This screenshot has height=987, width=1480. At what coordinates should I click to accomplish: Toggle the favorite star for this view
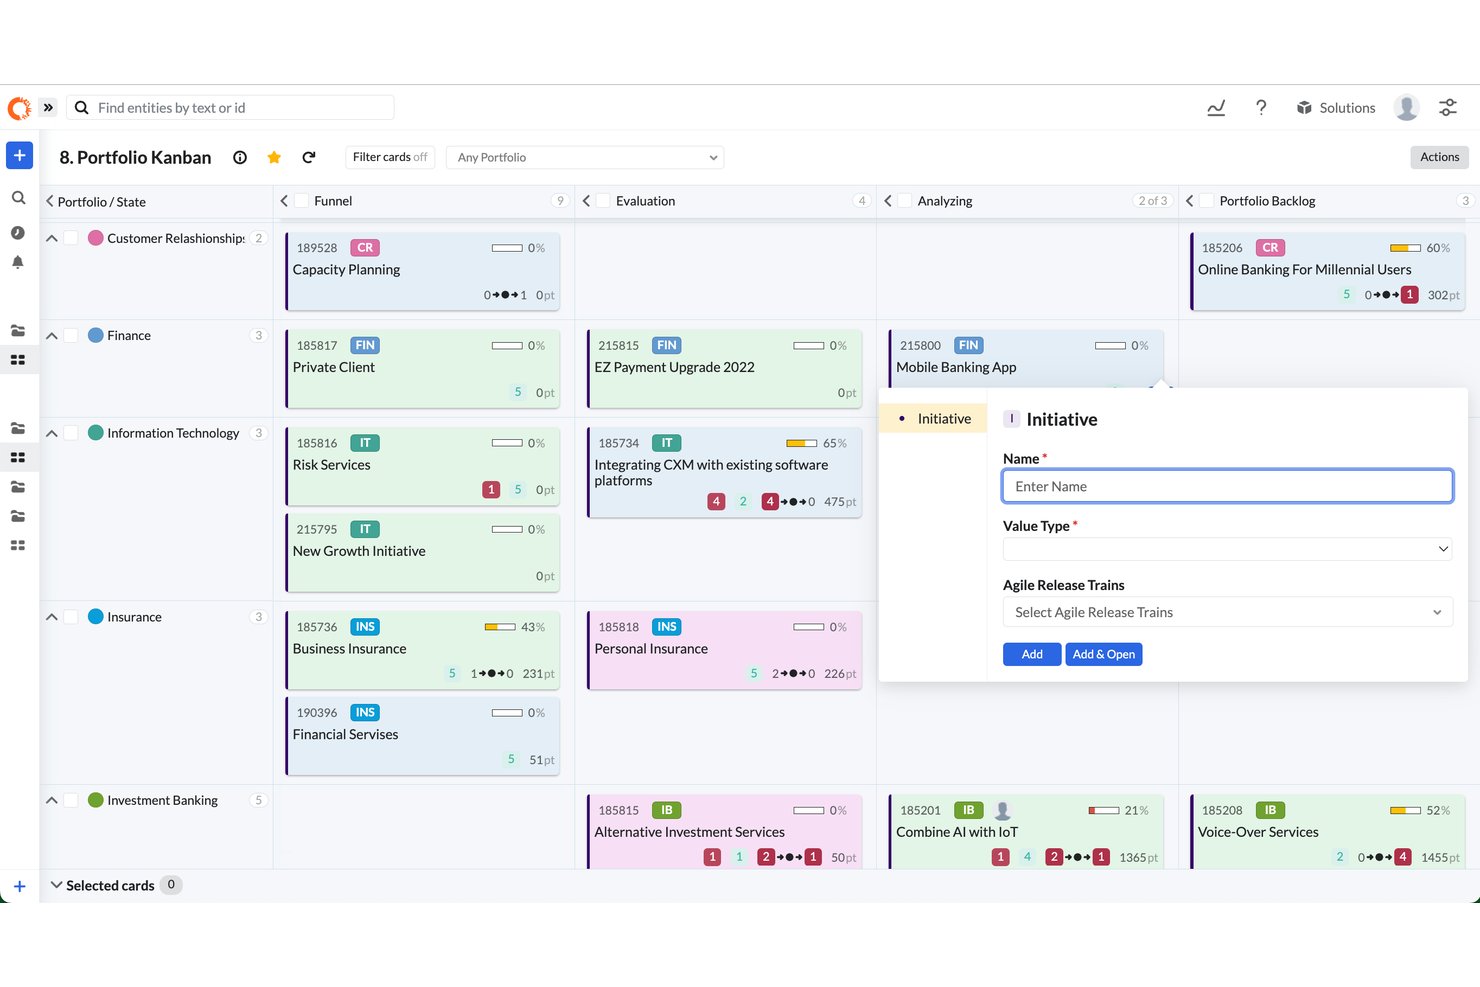coord(274,157)
